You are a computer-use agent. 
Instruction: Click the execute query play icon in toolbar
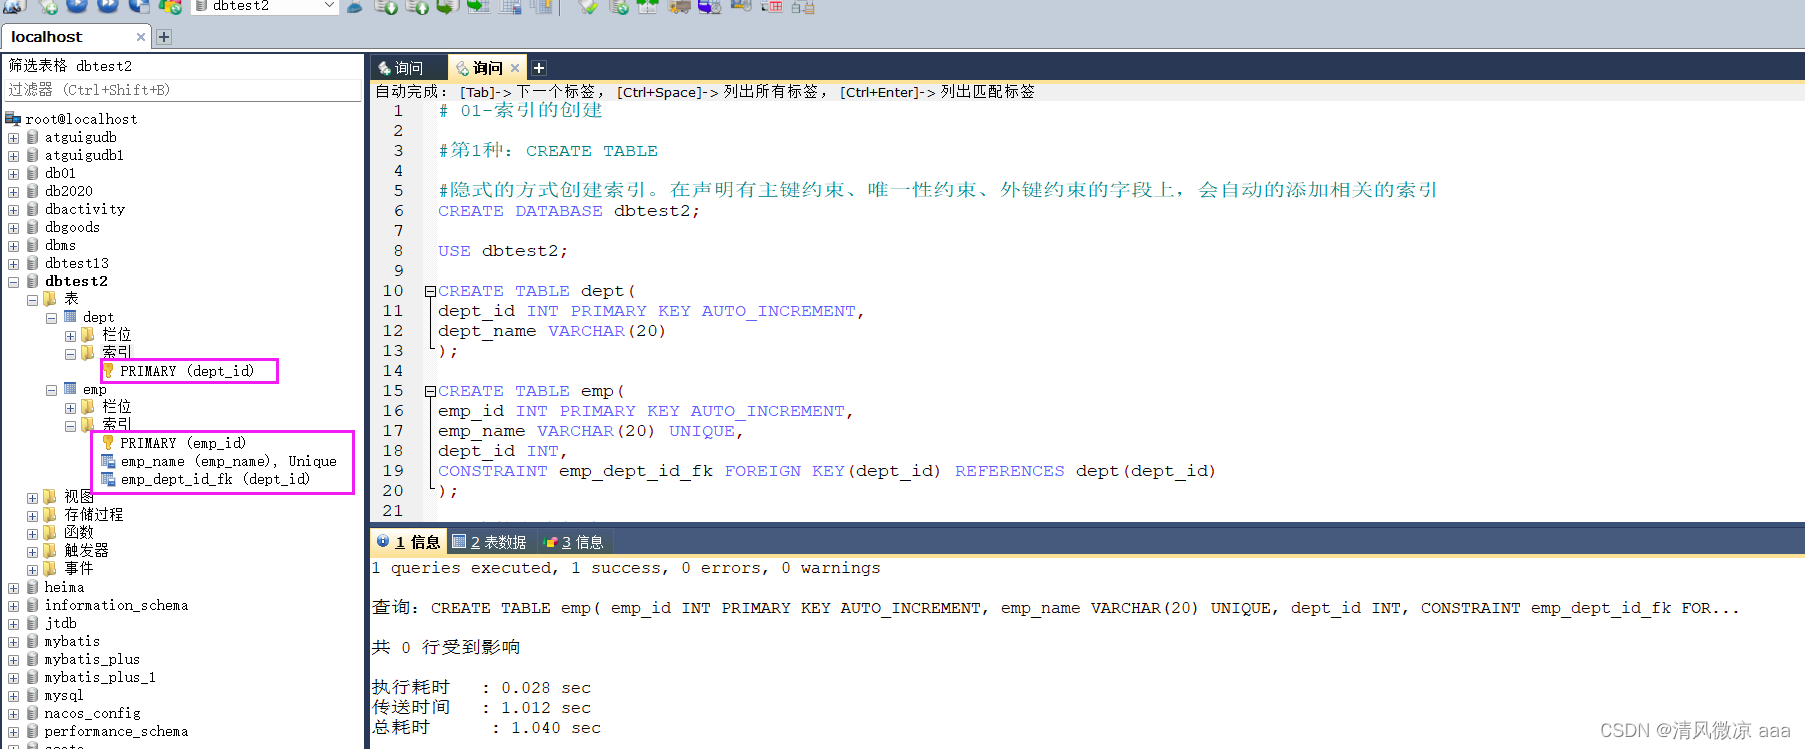pos(77,5)
